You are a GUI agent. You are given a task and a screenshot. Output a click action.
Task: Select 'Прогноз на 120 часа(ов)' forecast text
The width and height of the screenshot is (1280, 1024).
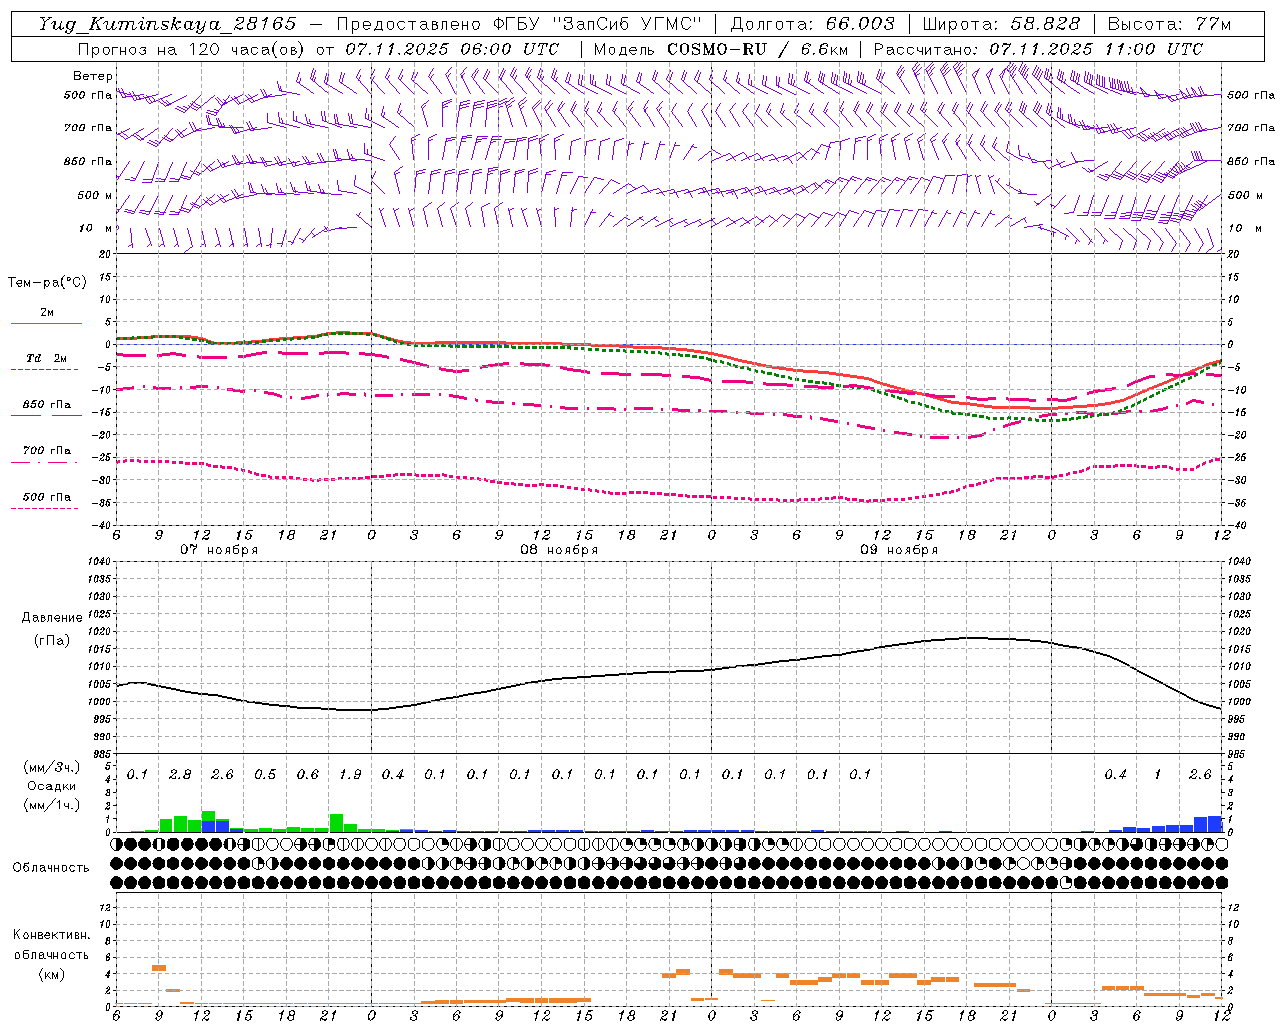click(191, 49)
